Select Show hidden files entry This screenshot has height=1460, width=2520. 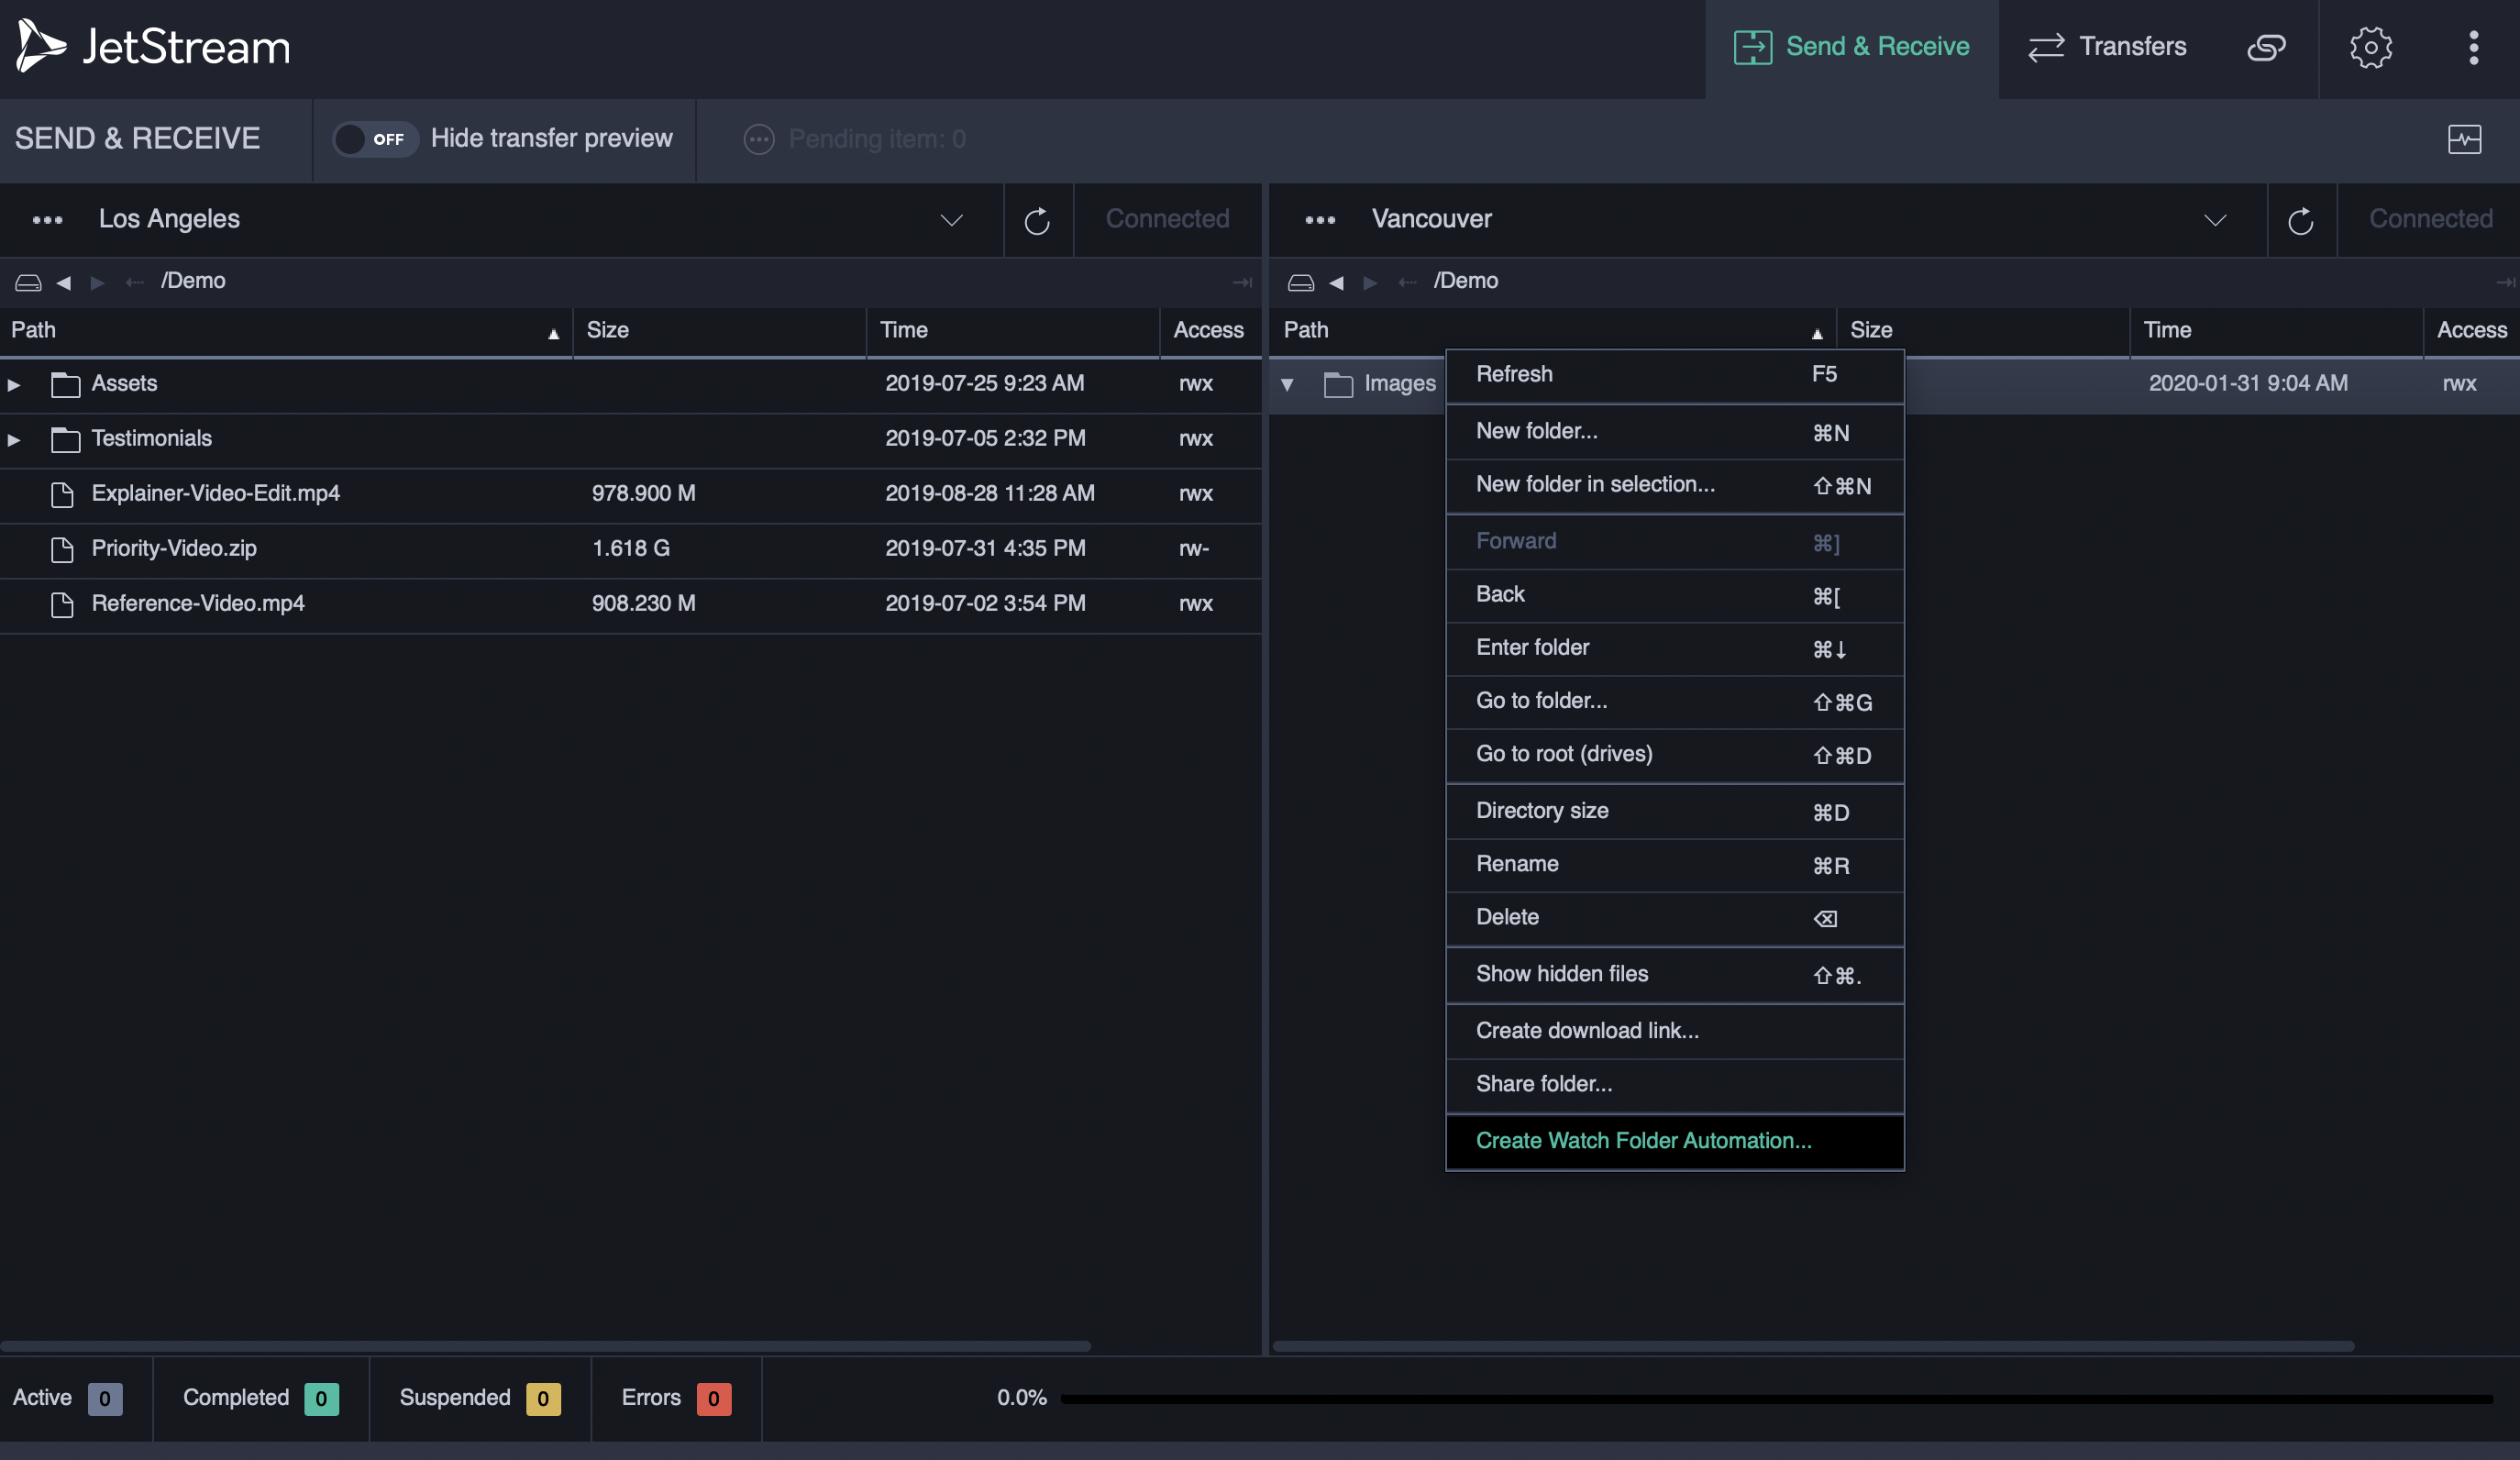coord(1674,974)
